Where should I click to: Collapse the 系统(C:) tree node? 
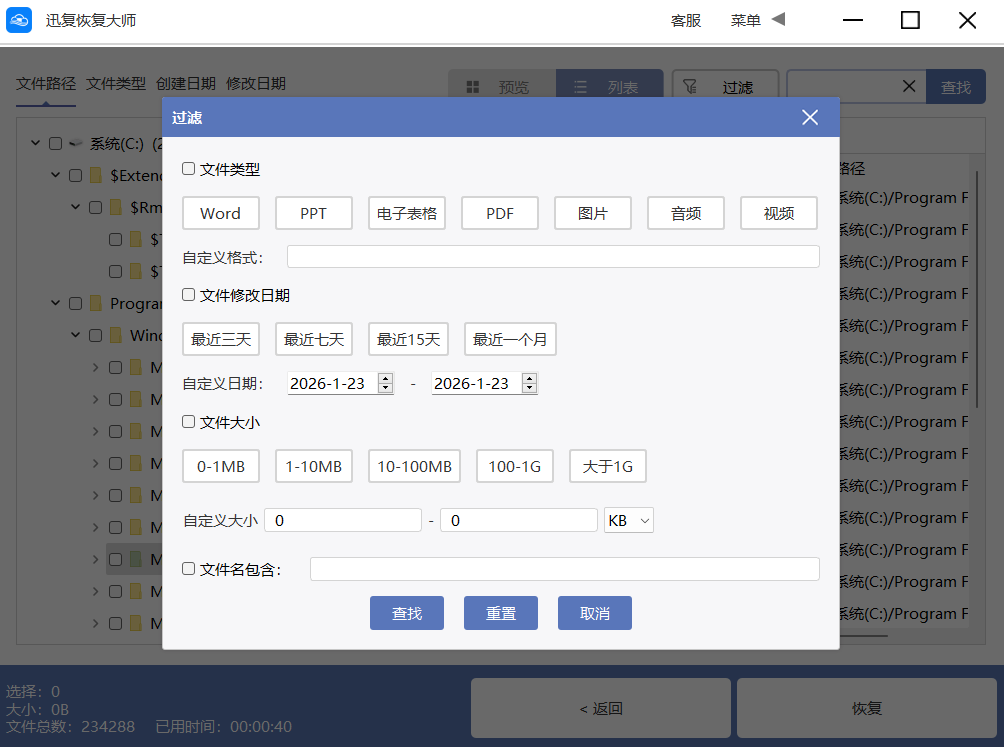click(35, 143)
